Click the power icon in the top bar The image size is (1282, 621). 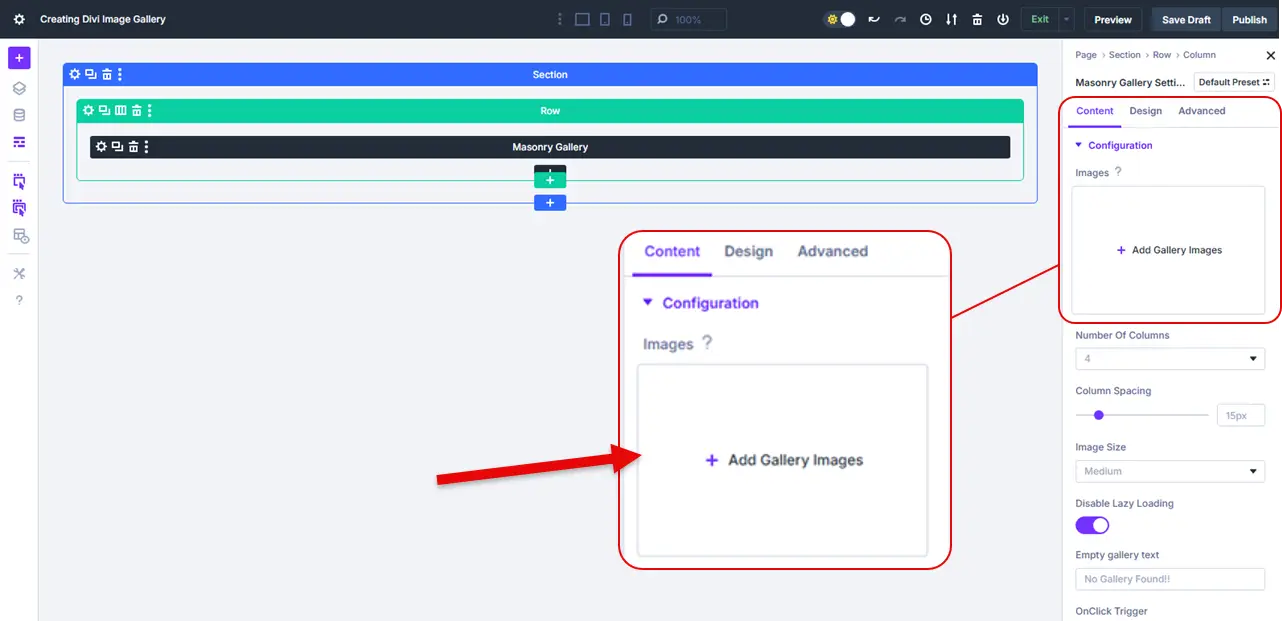point(1003,19)
